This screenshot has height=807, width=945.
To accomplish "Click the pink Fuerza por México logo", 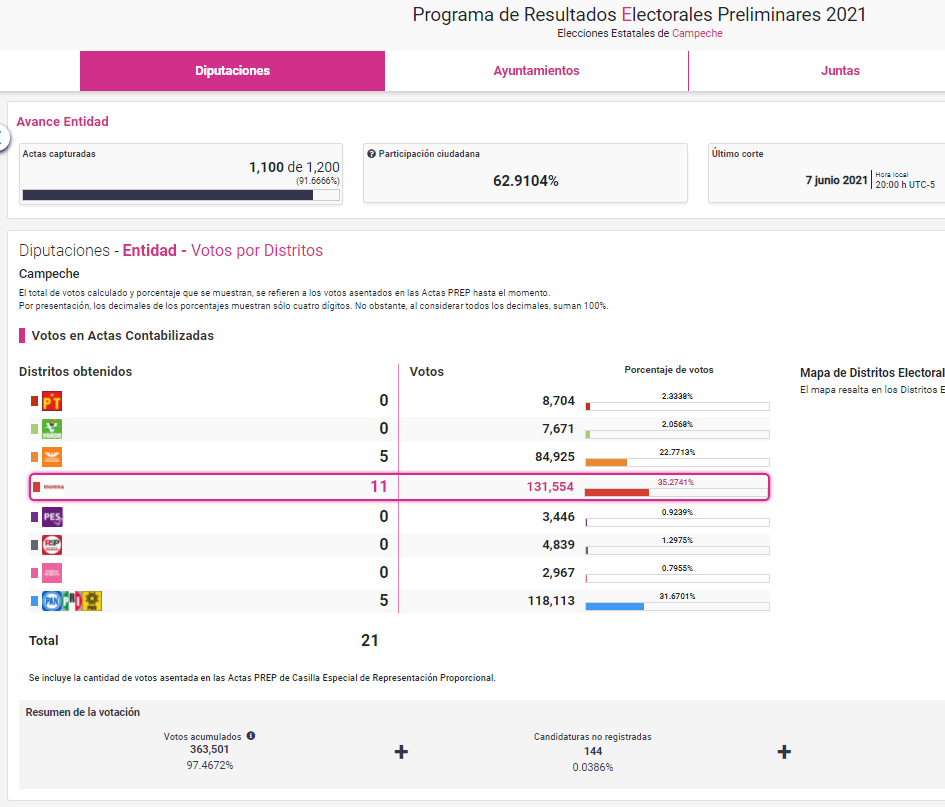I will pyautogui.click(x=51, y=573).
